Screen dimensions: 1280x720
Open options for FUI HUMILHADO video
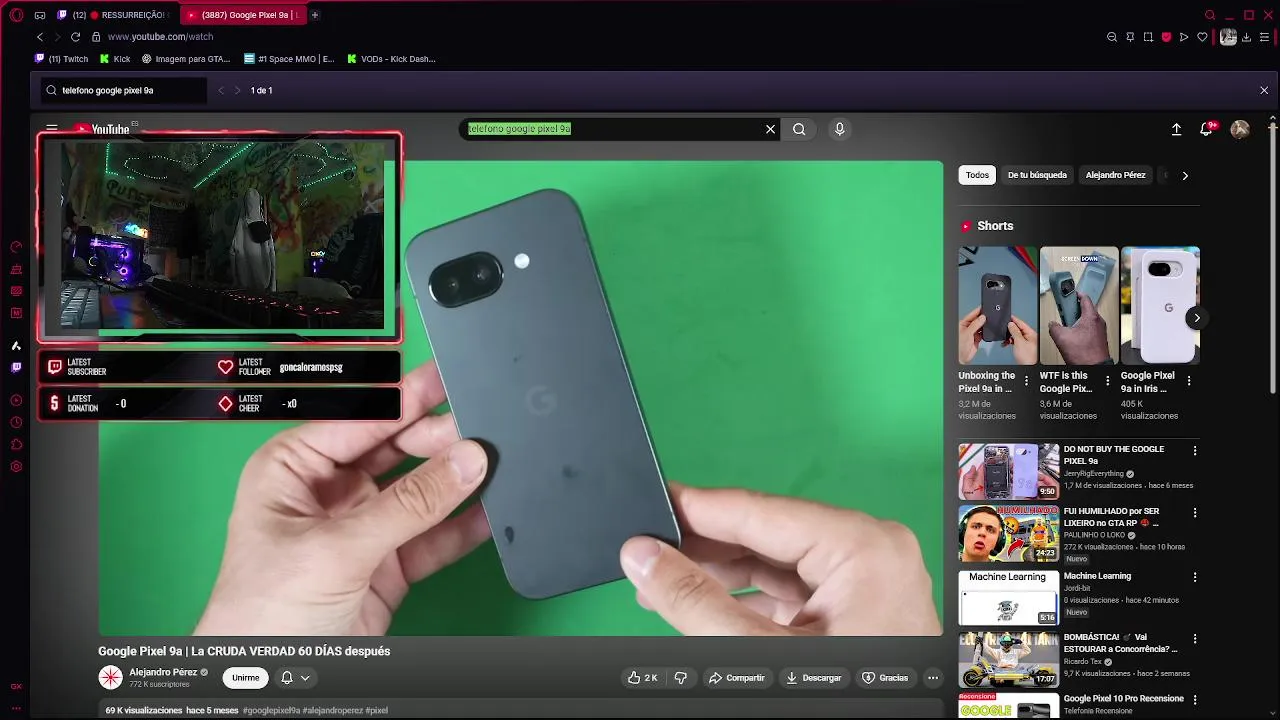click(1194, 513)
